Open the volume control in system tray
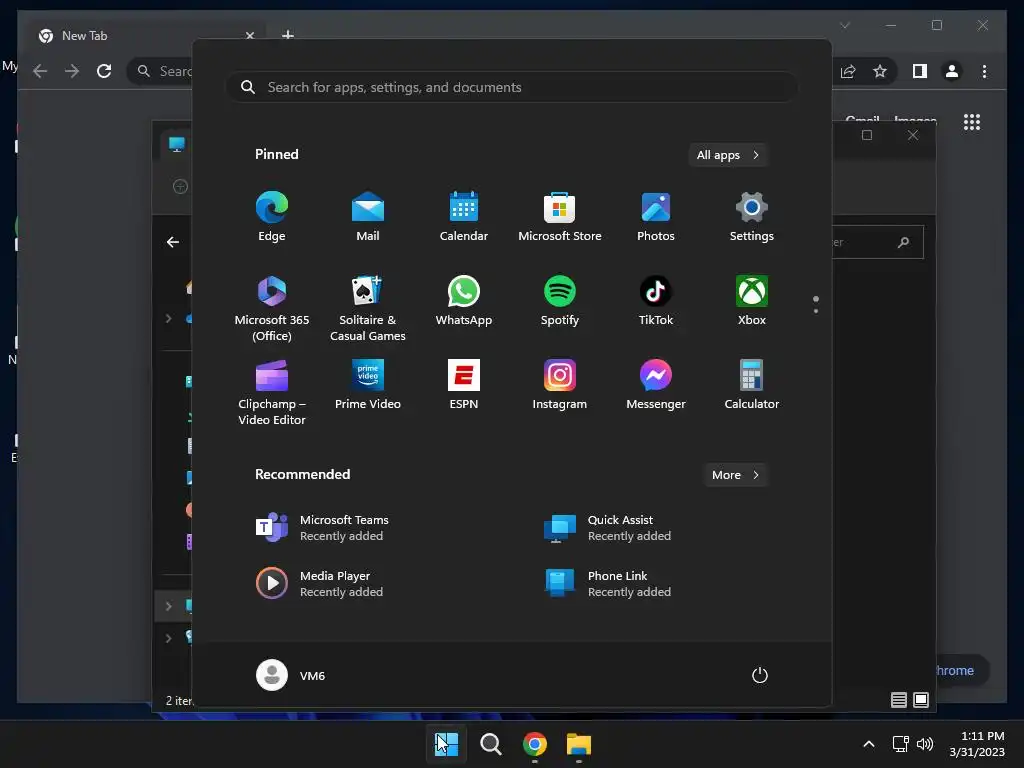1024x768 pixels. pyautogui.click(x=925, y=744)
